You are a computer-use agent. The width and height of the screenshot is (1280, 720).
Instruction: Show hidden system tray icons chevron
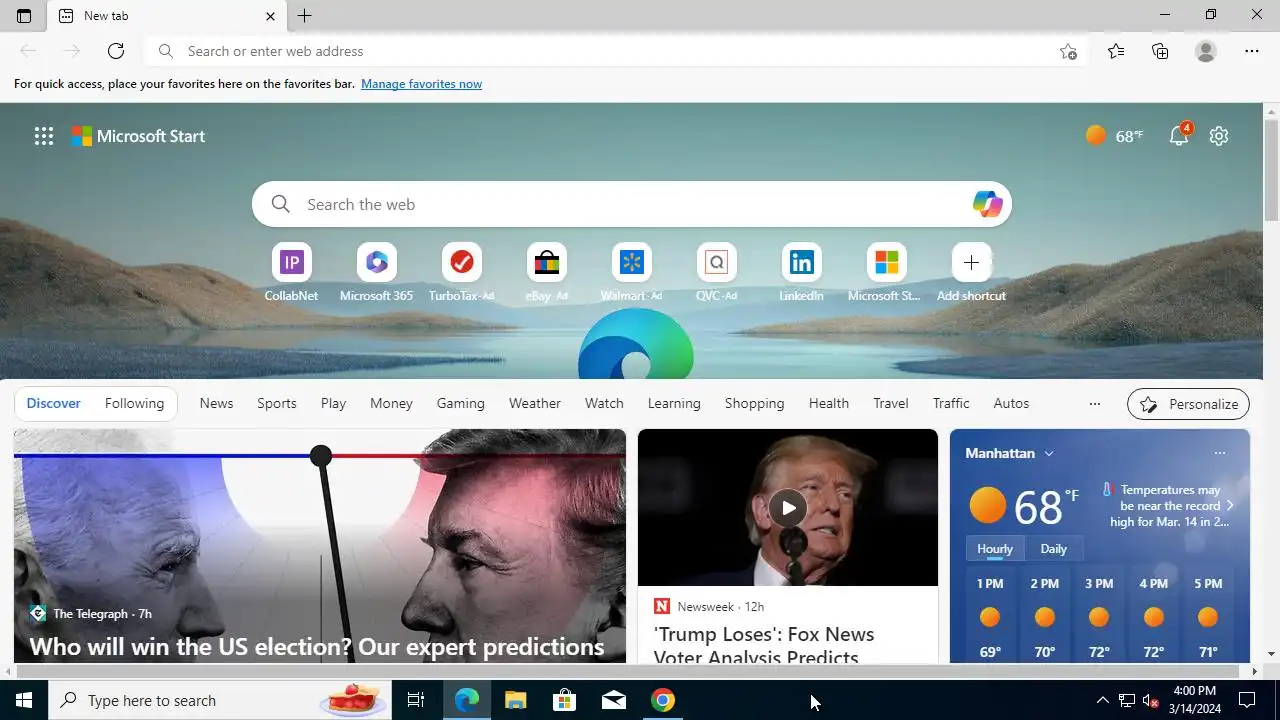[1102, 700]
